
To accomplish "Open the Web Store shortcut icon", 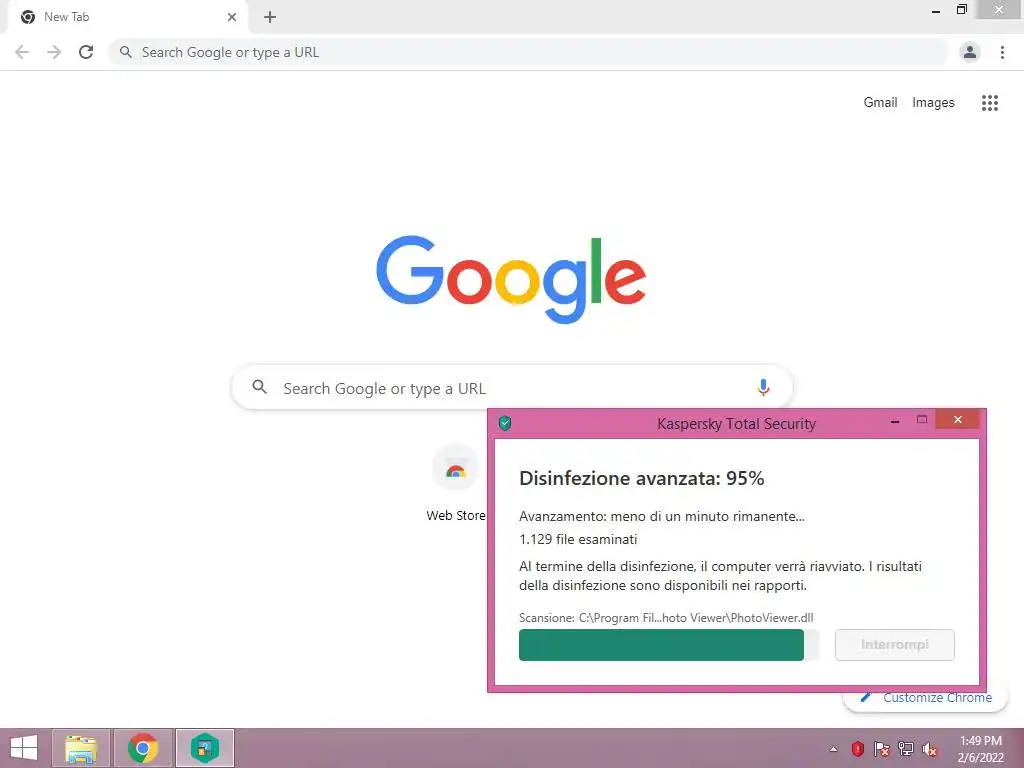I will coord(456,470).
